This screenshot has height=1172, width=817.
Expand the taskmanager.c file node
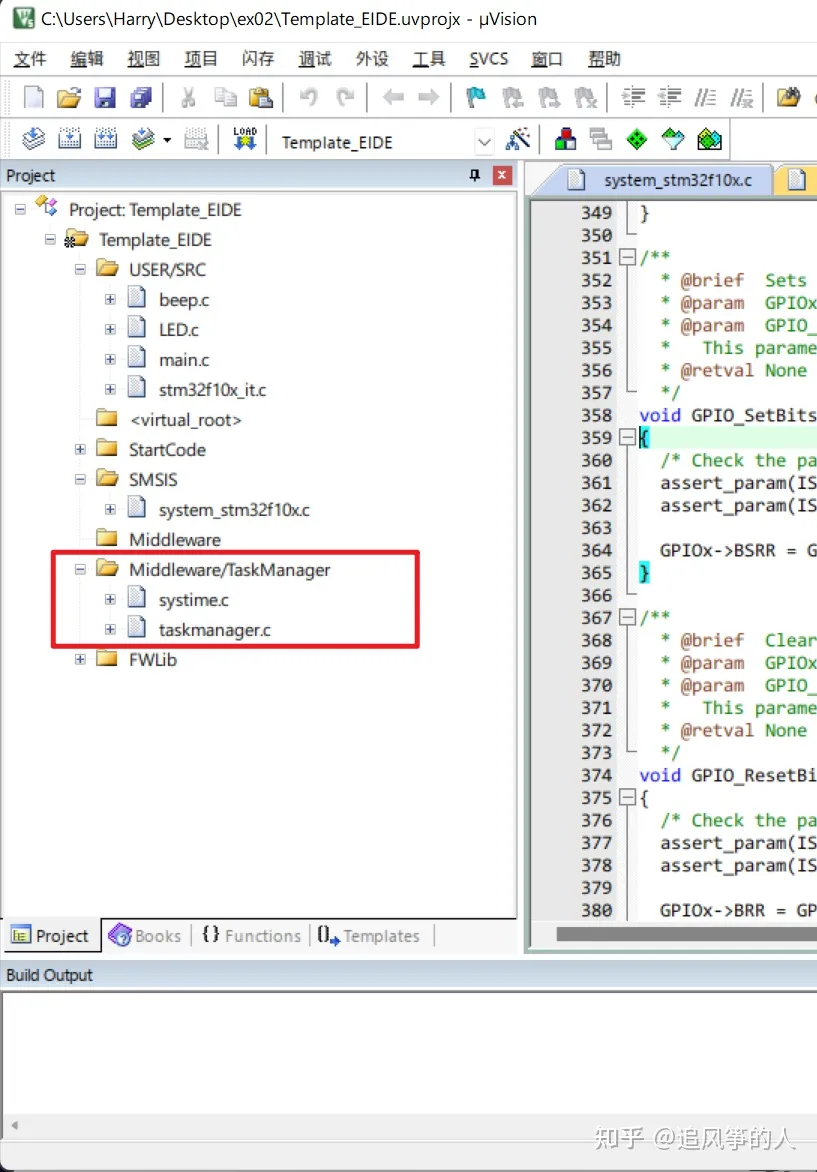click(x=110, y=629)
